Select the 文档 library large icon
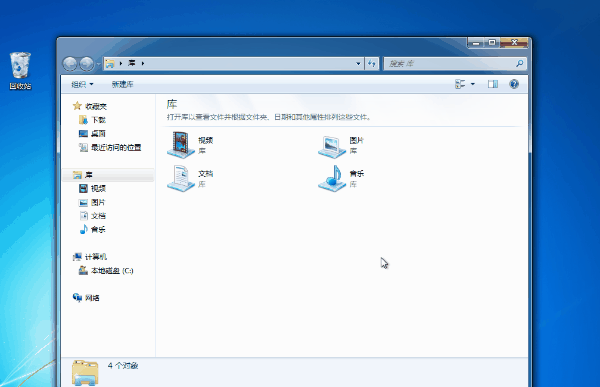The height and width of the screenshot is (387, 600). [x=181, y=178]
